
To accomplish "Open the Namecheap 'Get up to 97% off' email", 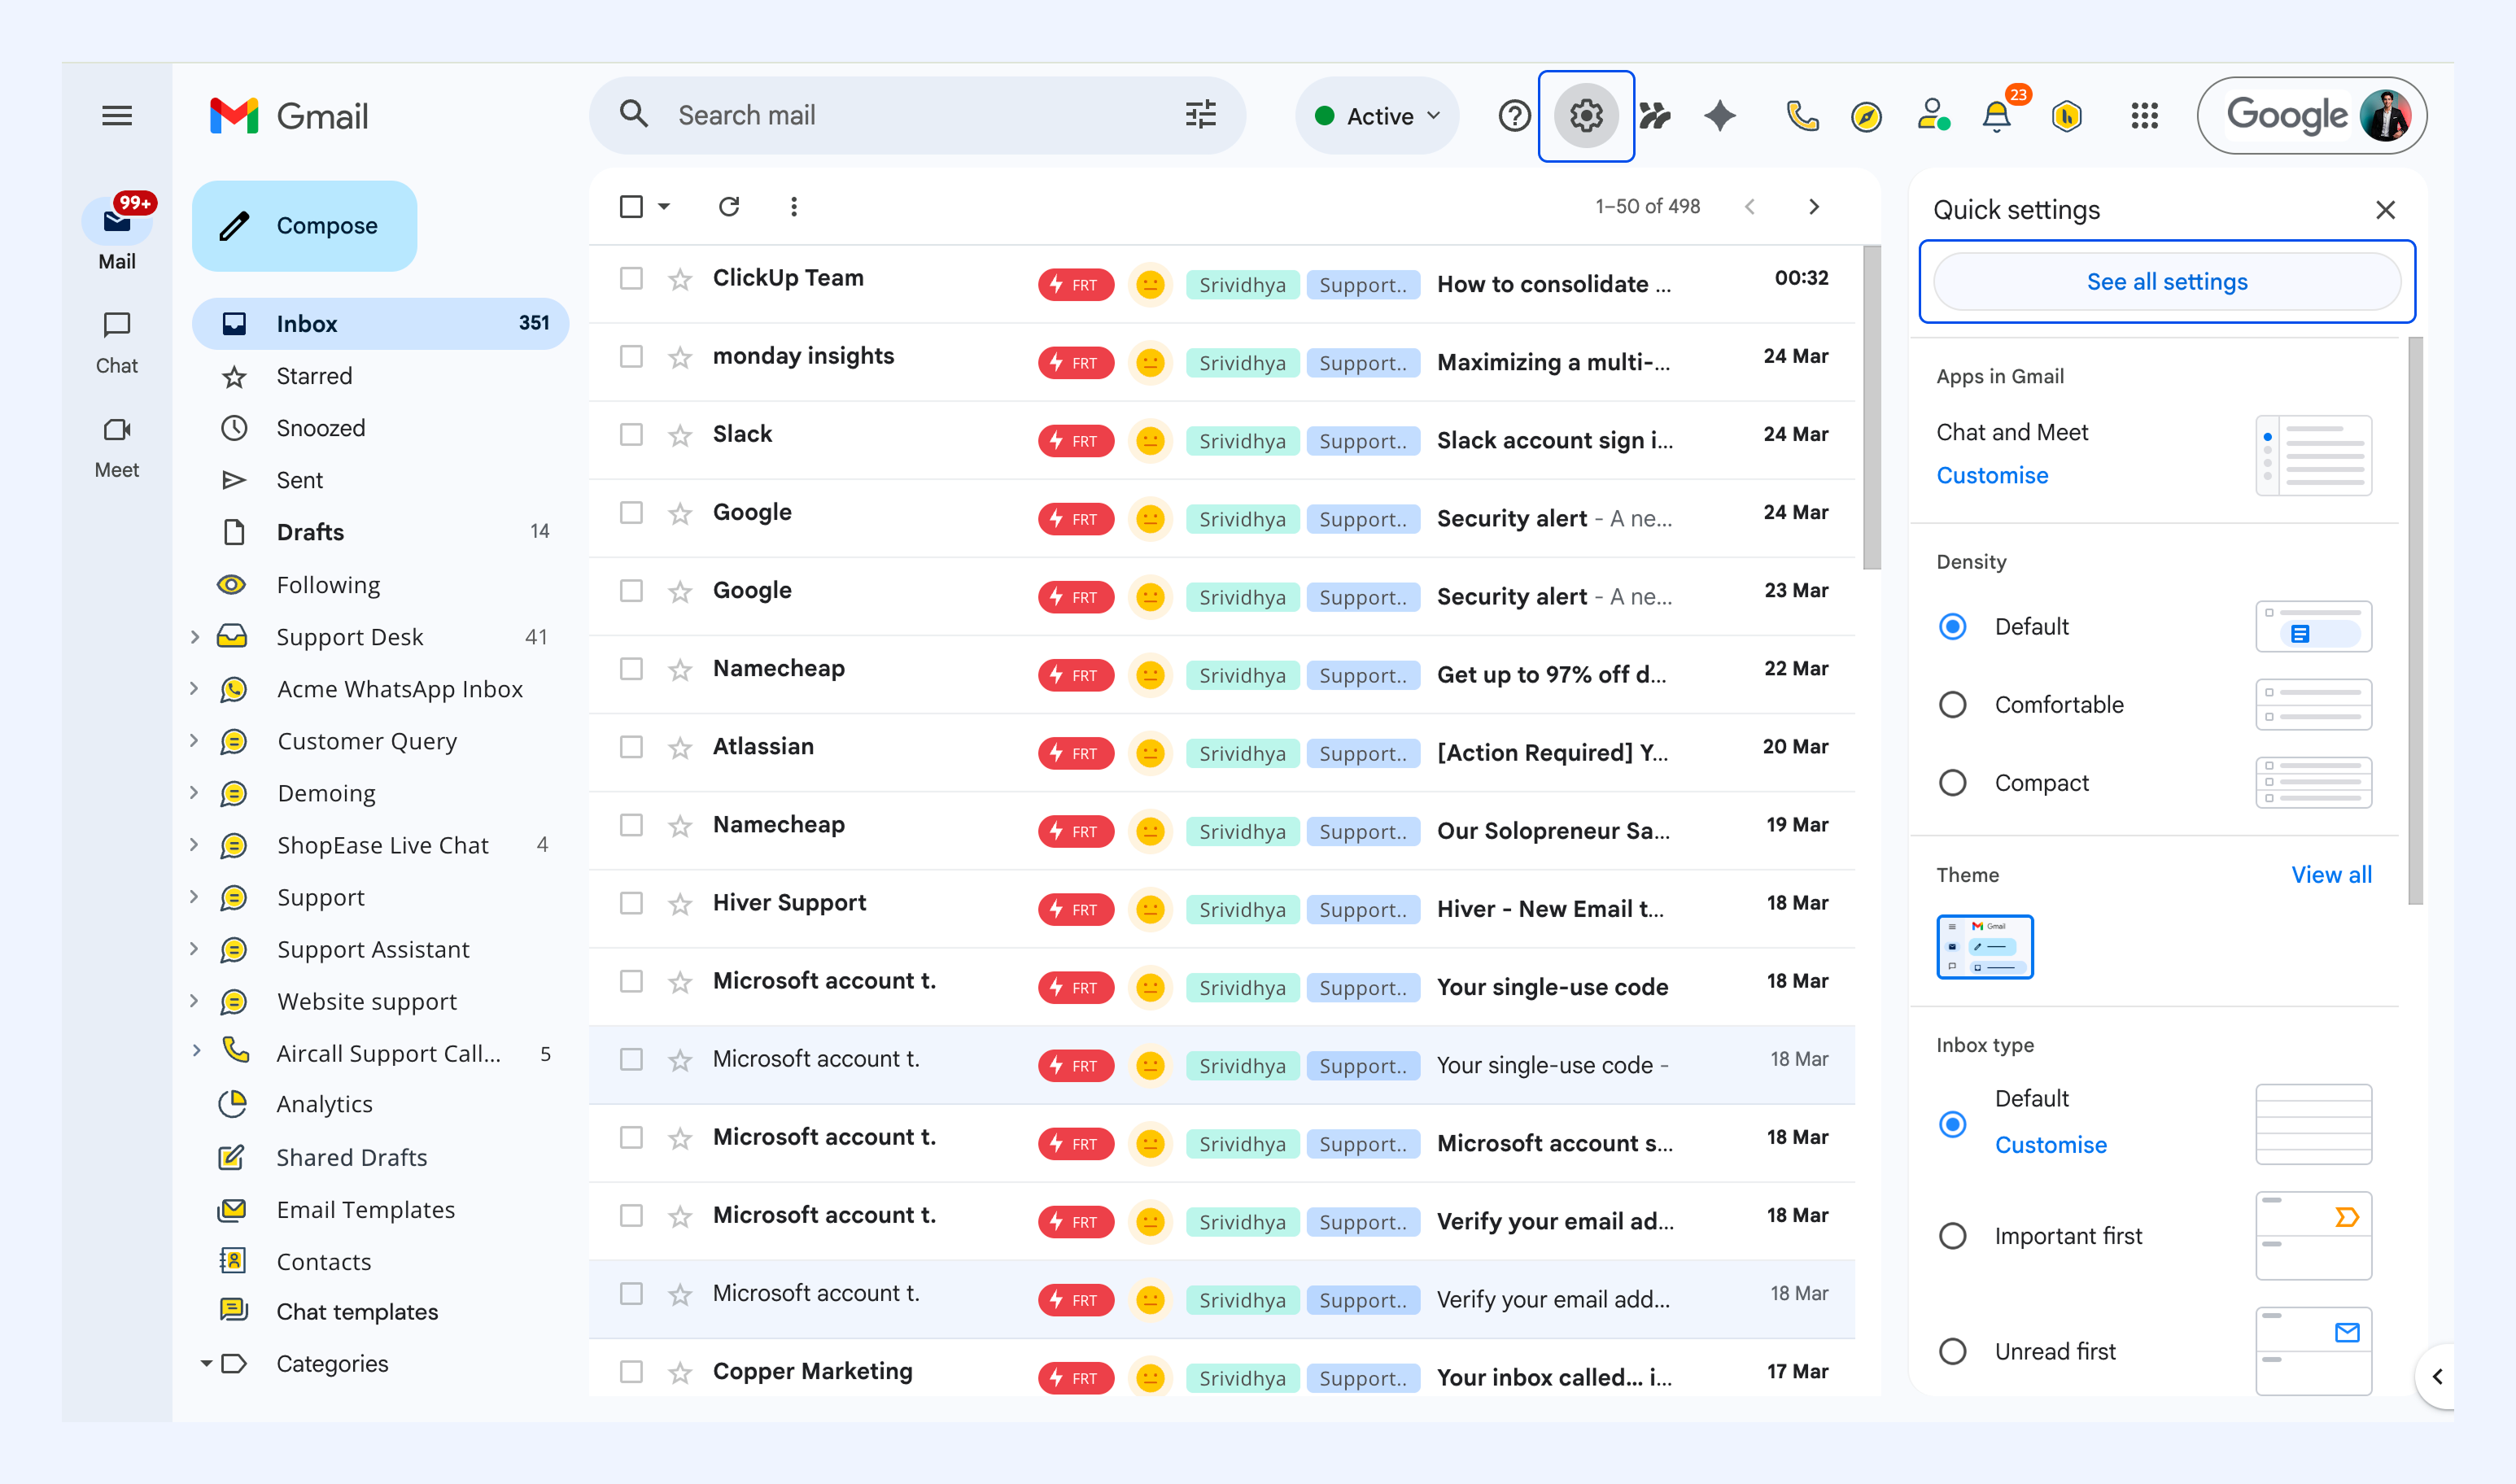I will click(1222, 675).
